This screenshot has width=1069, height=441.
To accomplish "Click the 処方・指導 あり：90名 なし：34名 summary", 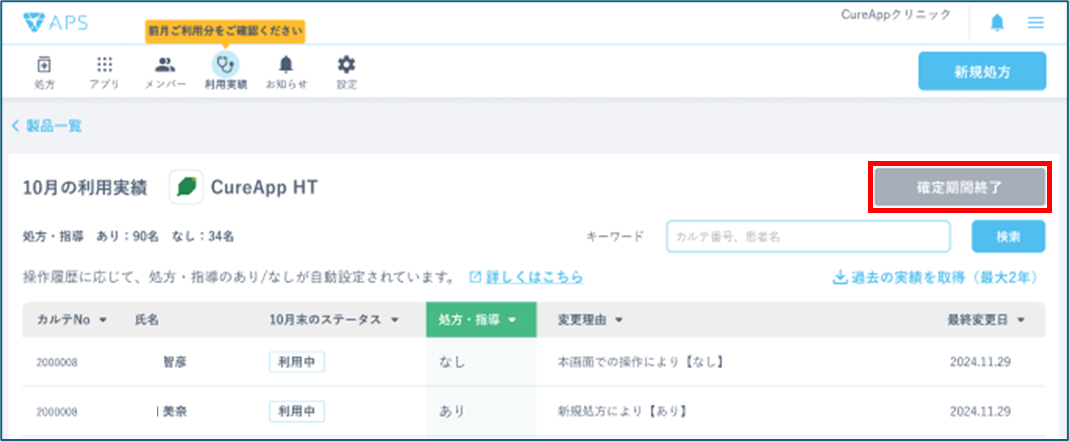I will pos(129,237).
